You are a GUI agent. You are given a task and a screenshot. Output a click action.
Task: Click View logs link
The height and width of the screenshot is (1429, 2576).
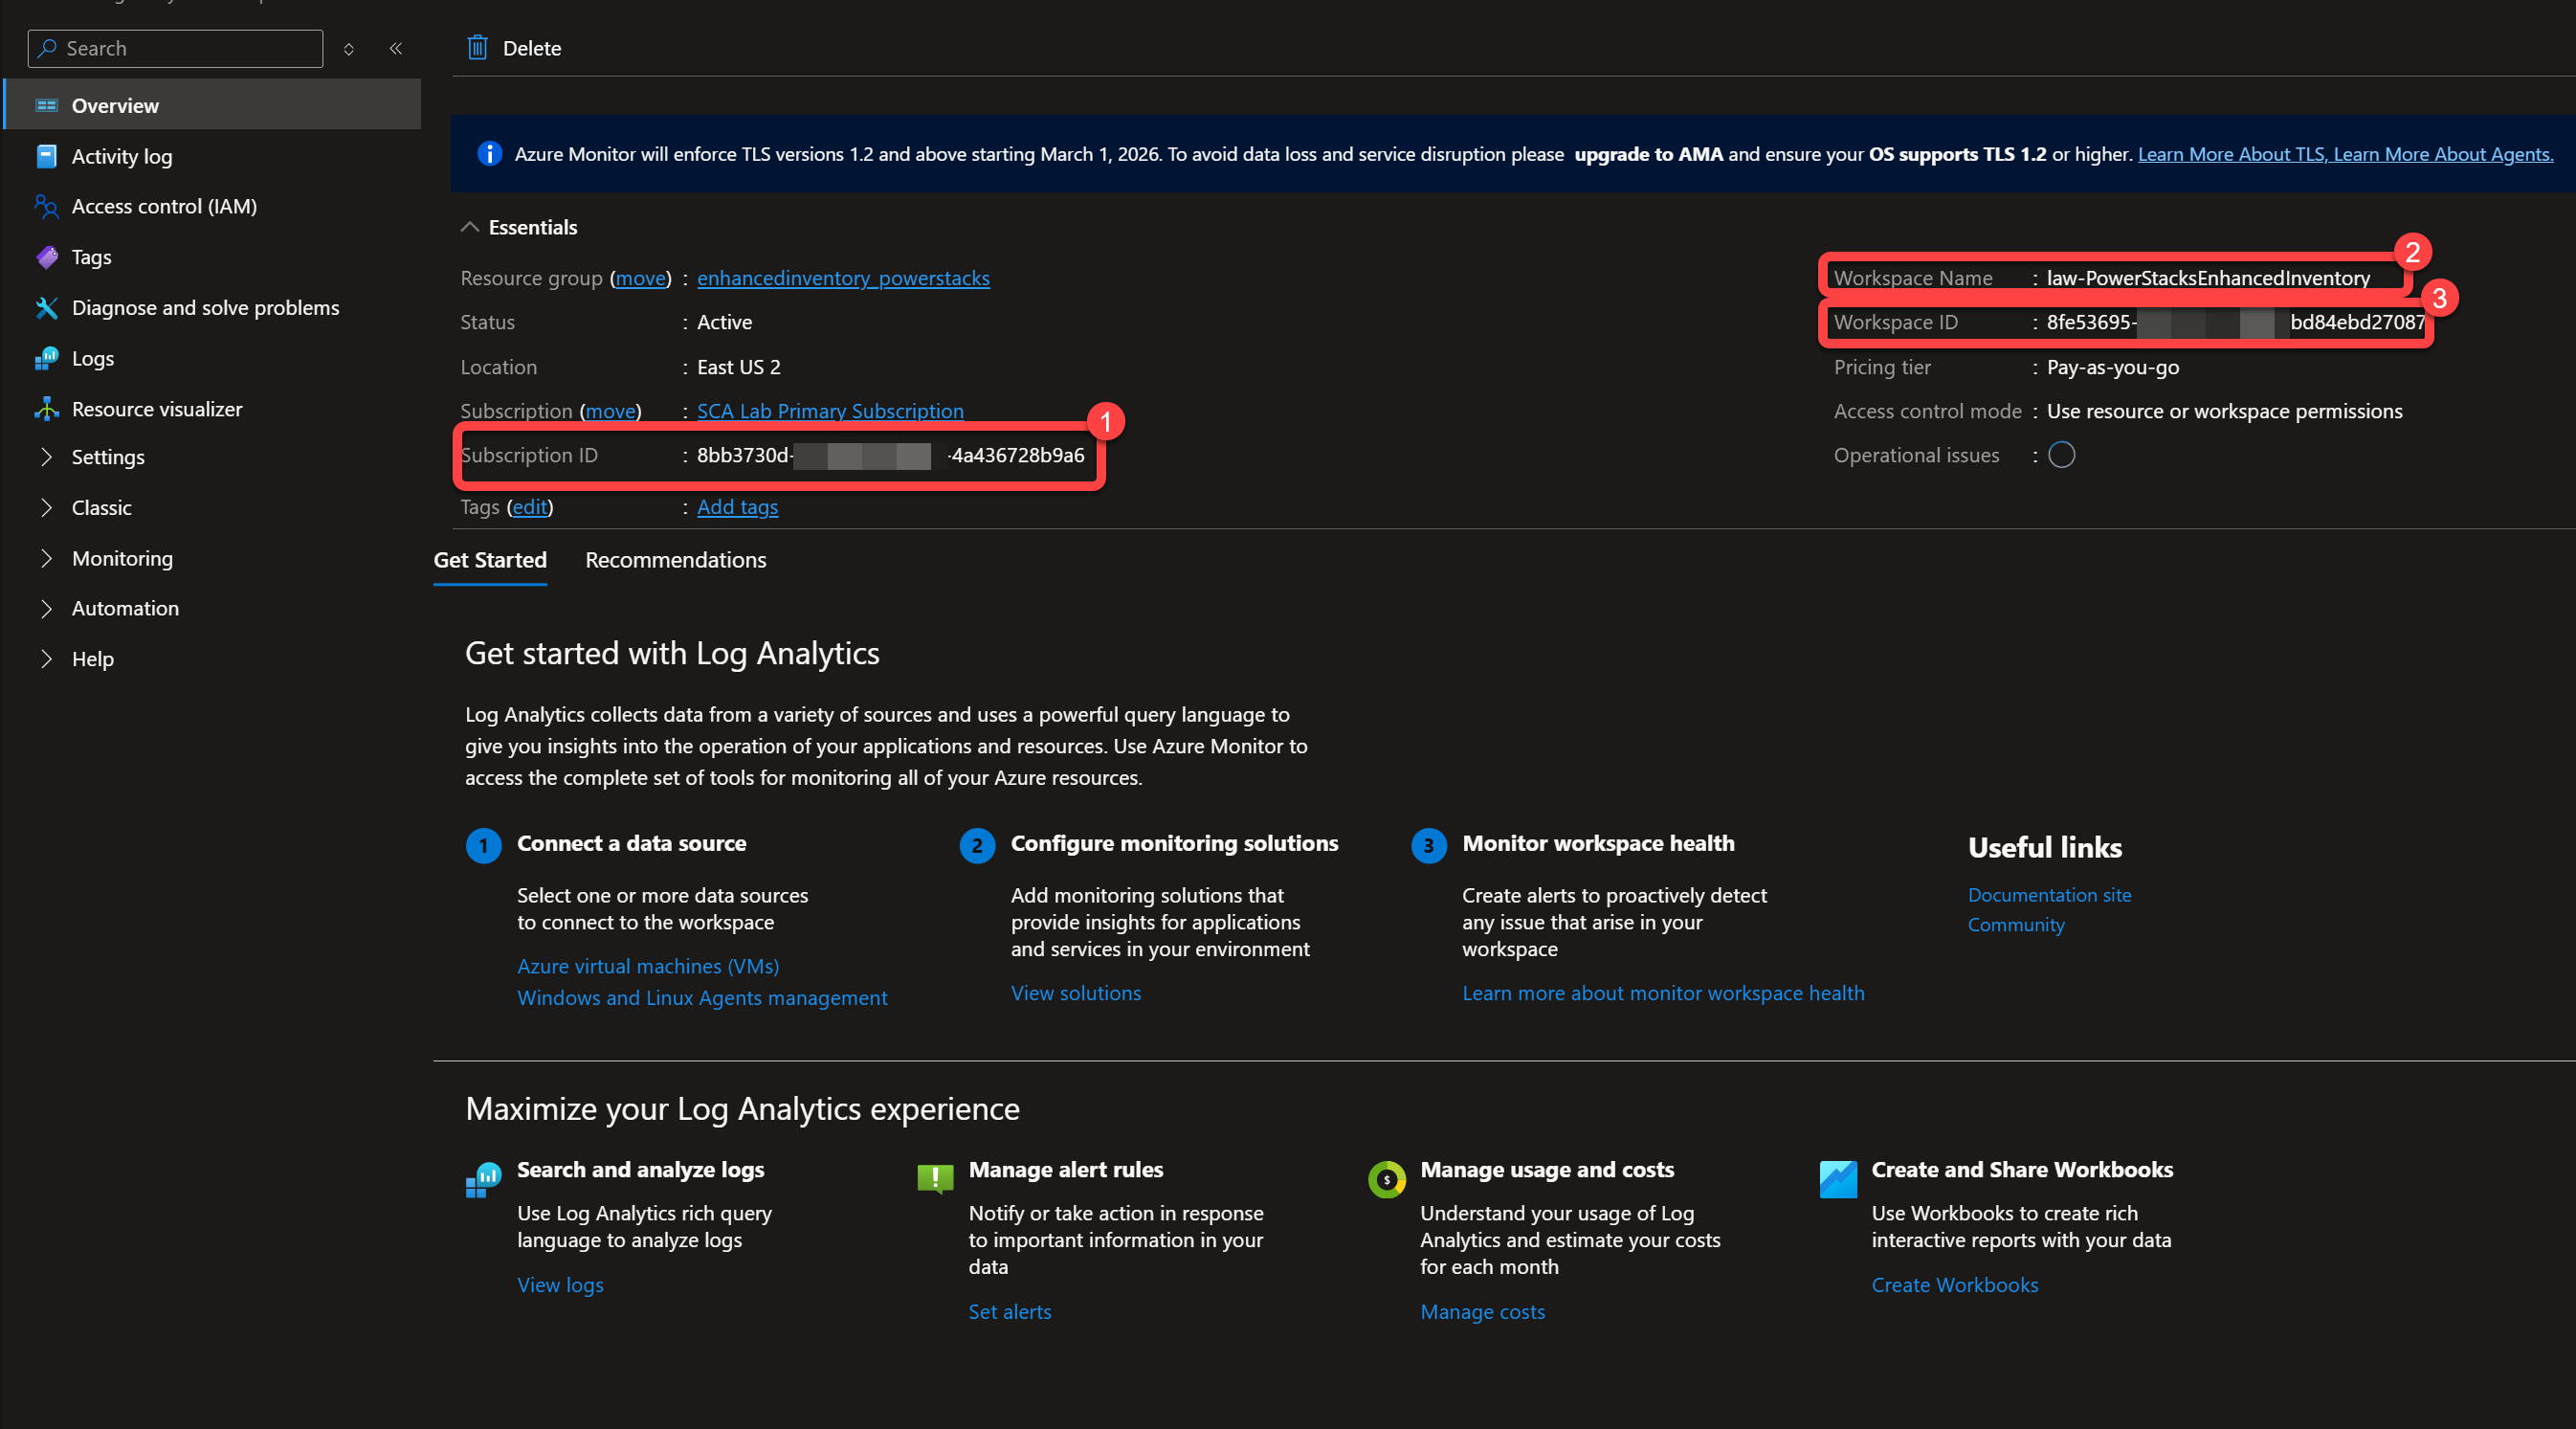pyautogui.click(x=560, y=1285)
